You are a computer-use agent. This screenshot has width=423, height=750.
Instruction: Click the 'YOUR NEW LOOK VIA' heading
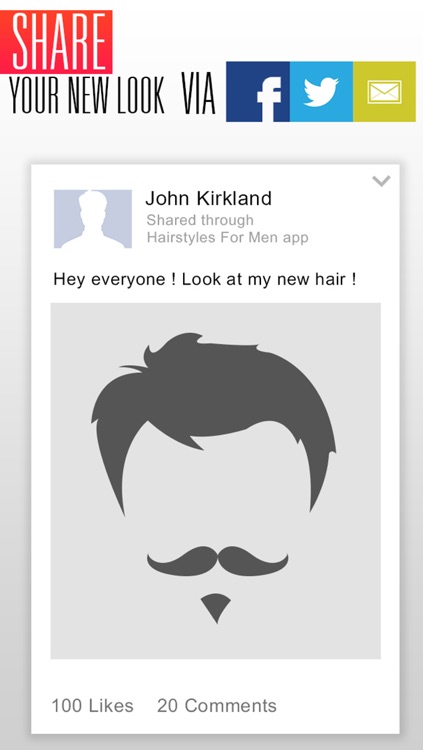point(112,94)
